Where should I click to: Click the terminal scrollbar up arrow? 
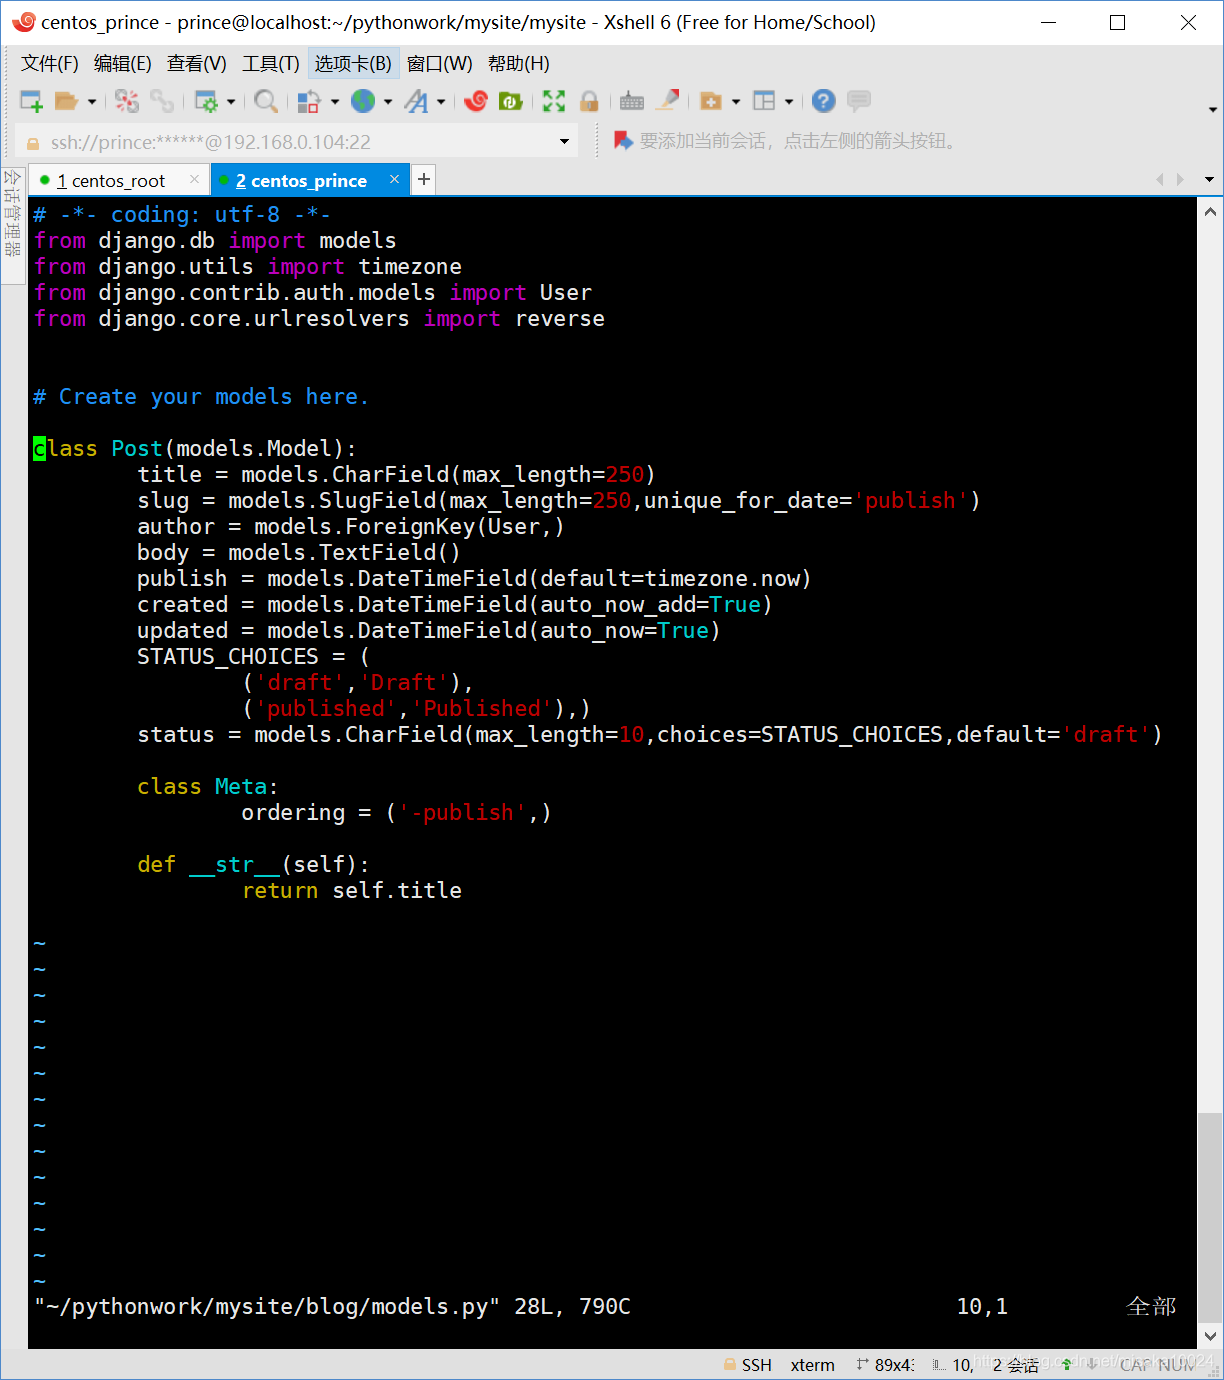click(1210, 211)
